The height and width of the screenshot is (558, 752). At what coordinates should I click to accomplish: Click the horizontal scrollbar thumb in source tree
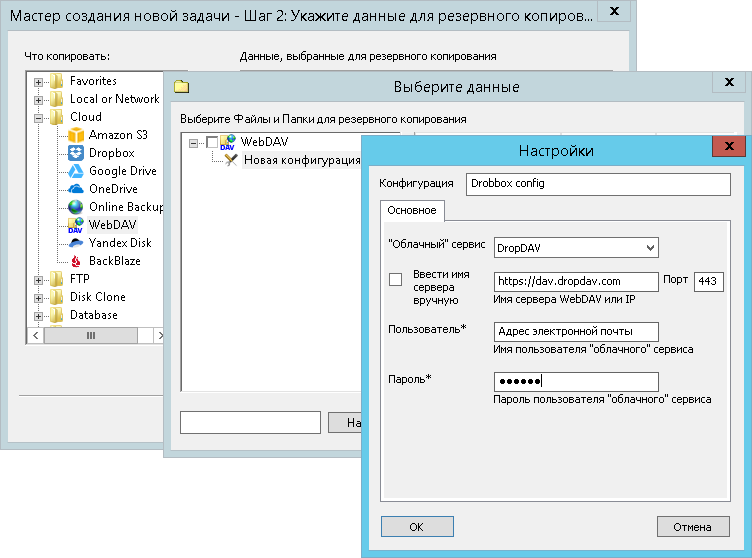[x=91, y=335]
